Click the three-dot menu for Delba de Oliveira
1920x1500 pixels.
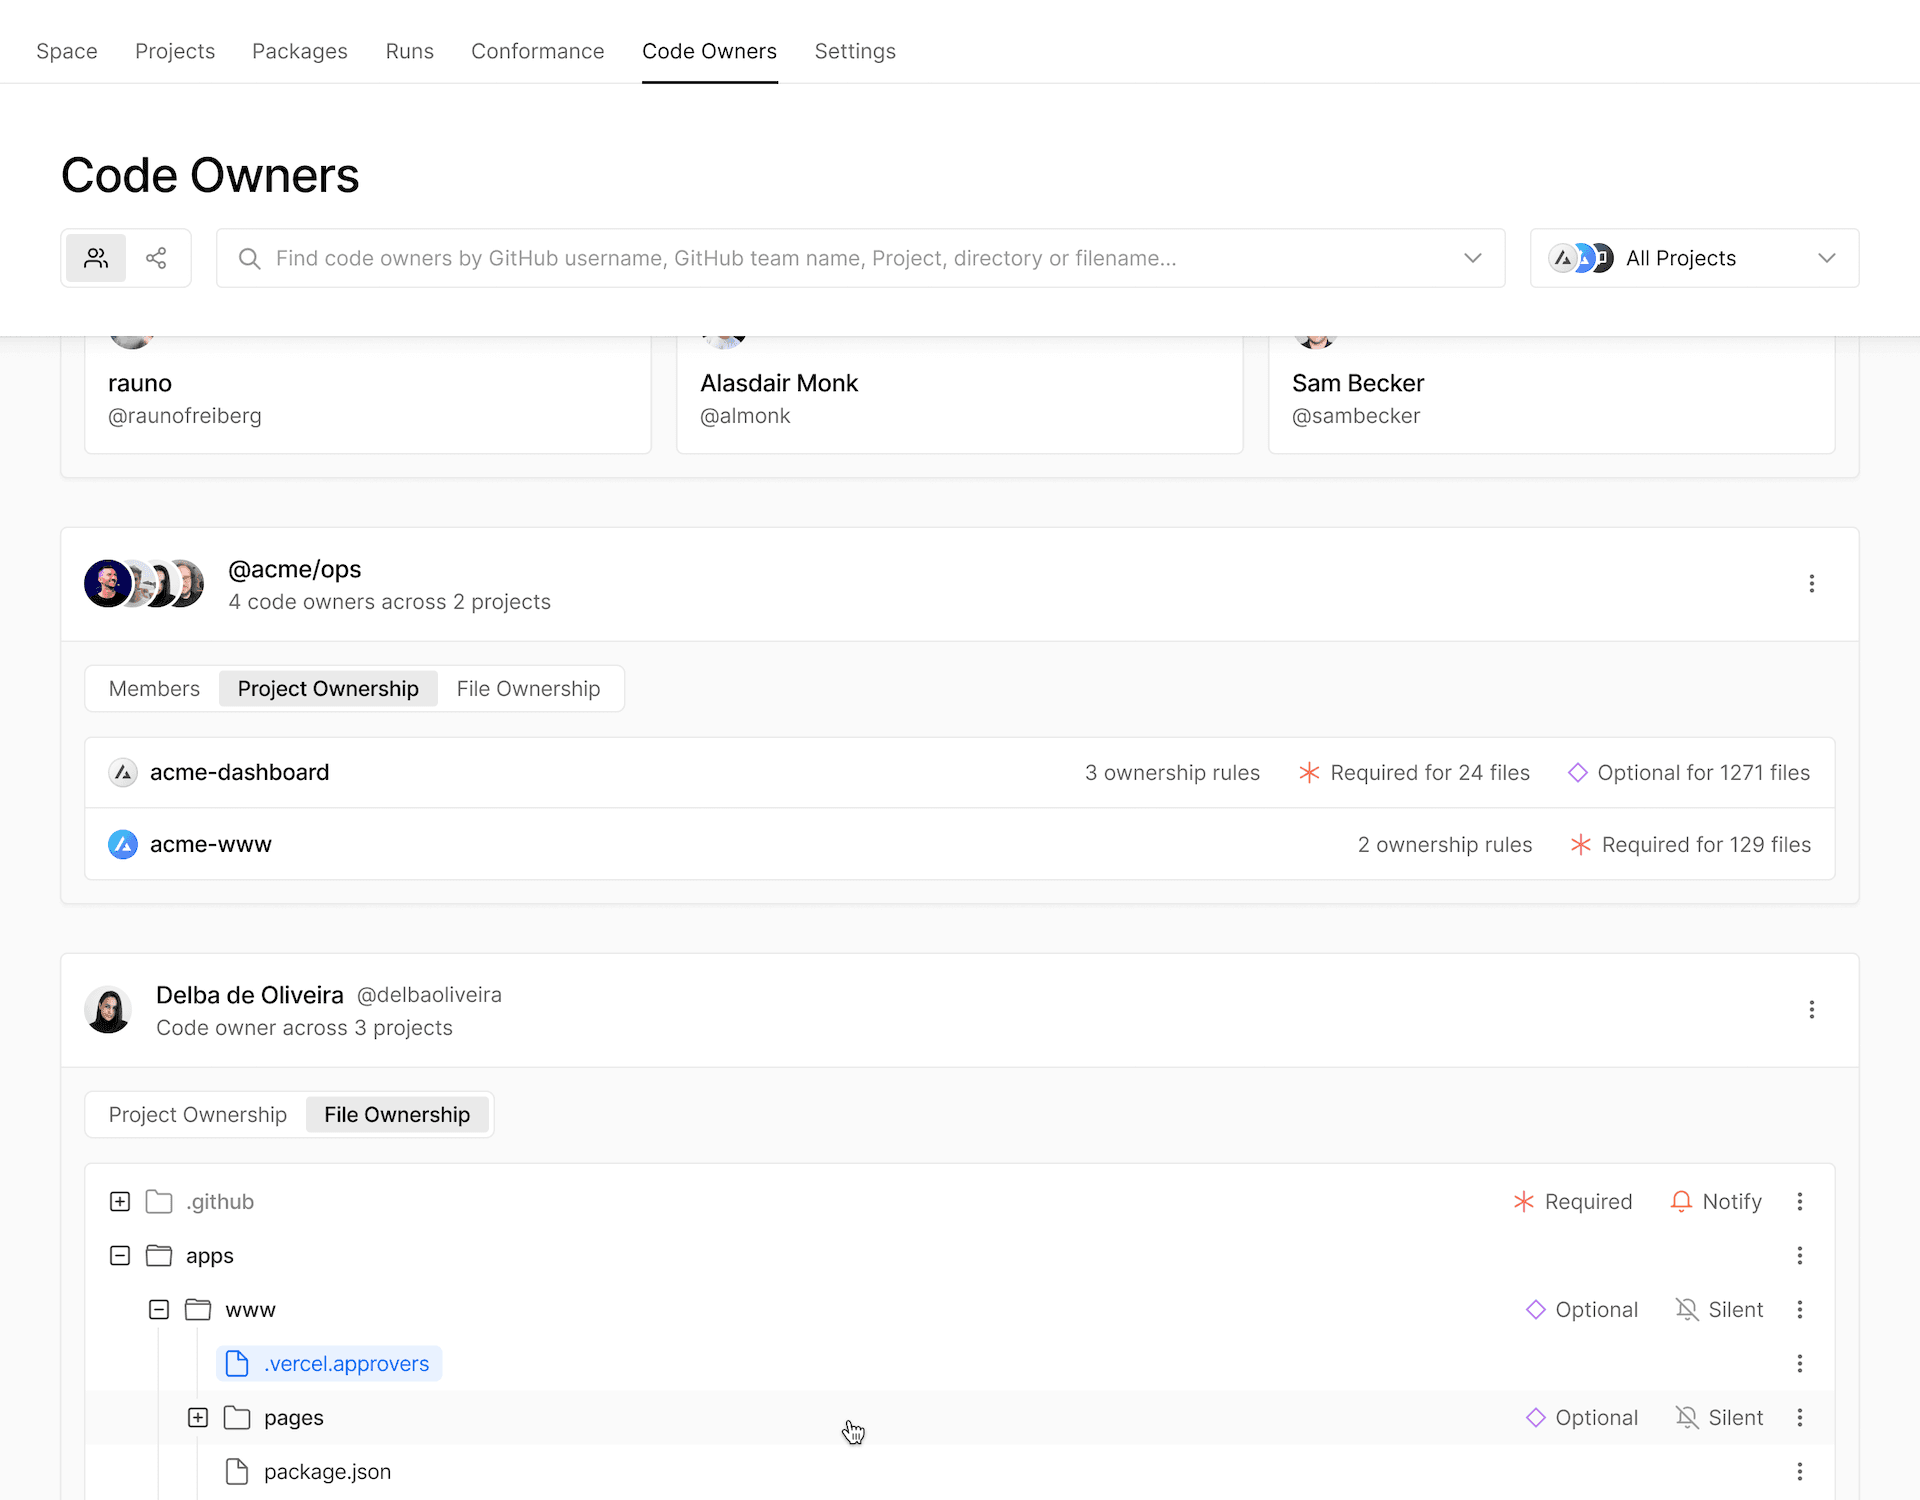[x=1812, y=1009]
